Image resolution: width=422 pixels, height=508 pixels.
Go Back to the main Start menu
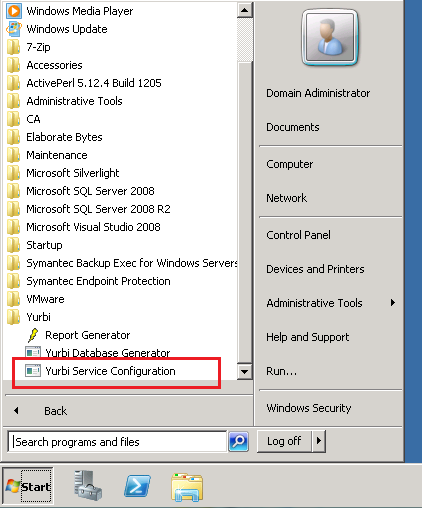click(55, 411)
